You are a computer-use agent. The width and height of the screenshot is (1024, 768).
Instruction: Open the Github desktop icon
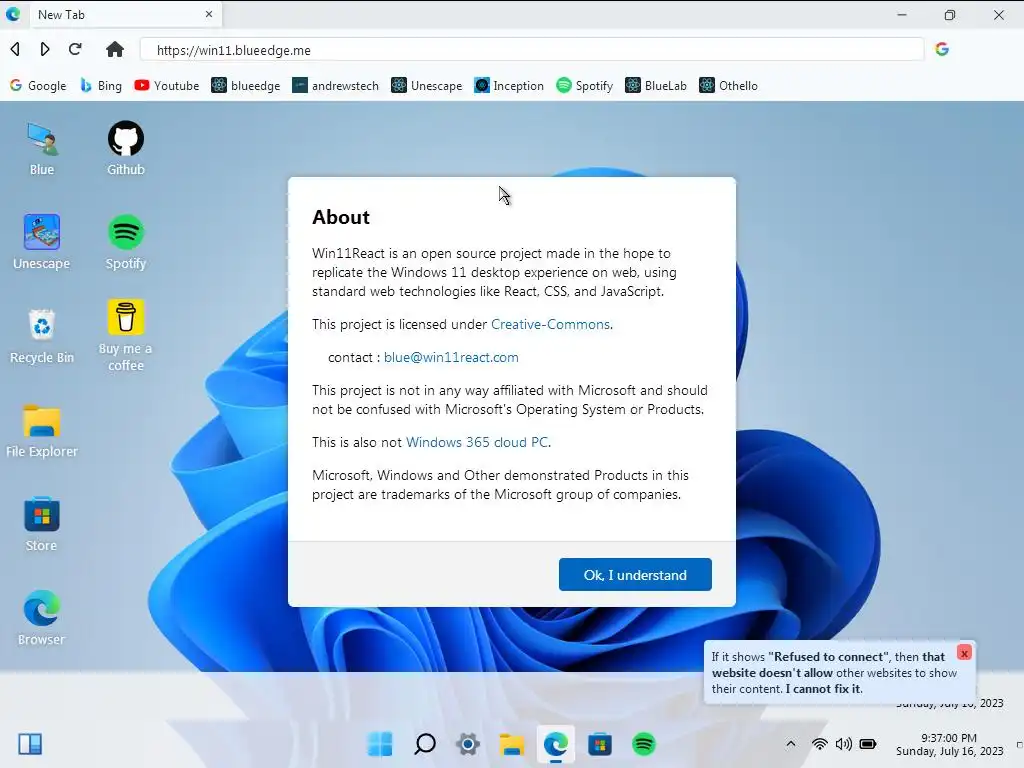[125, 149]
